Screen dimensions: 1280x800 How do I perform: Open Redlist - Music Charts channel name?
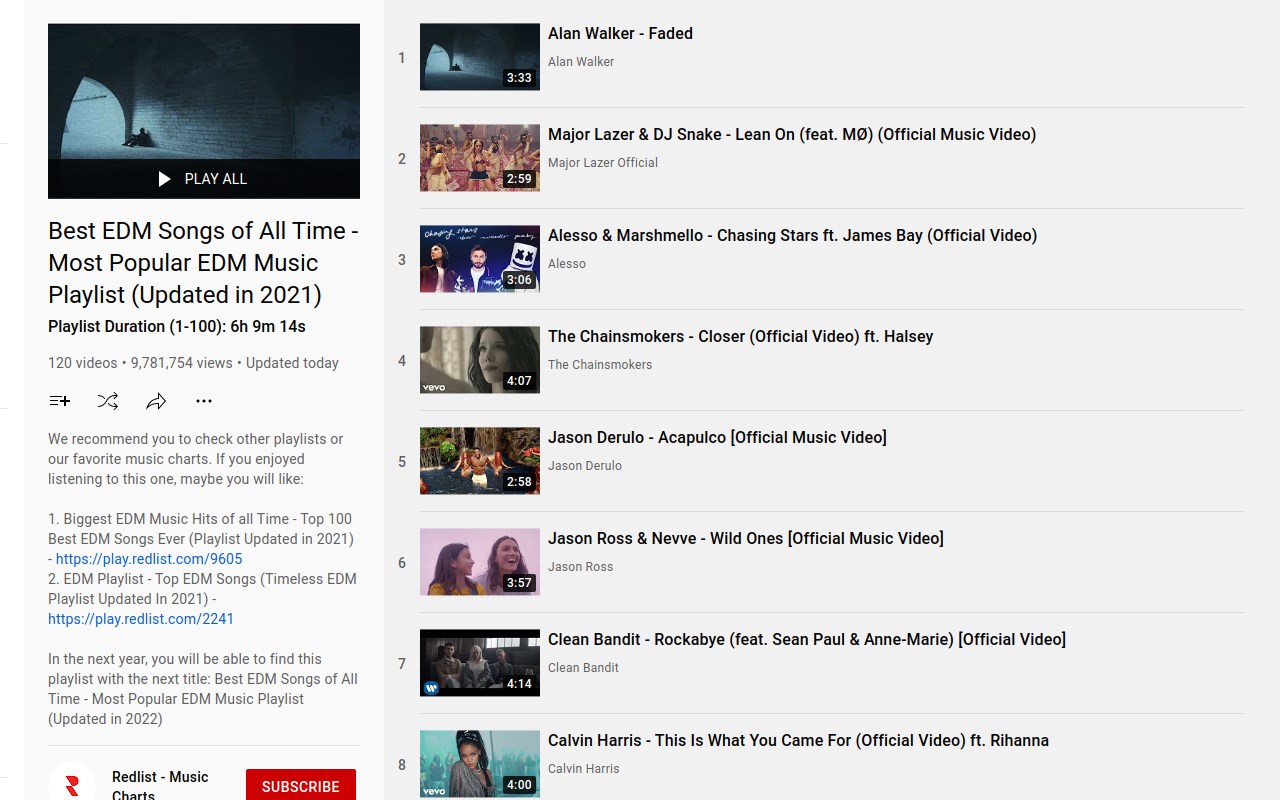pos(160,785)
